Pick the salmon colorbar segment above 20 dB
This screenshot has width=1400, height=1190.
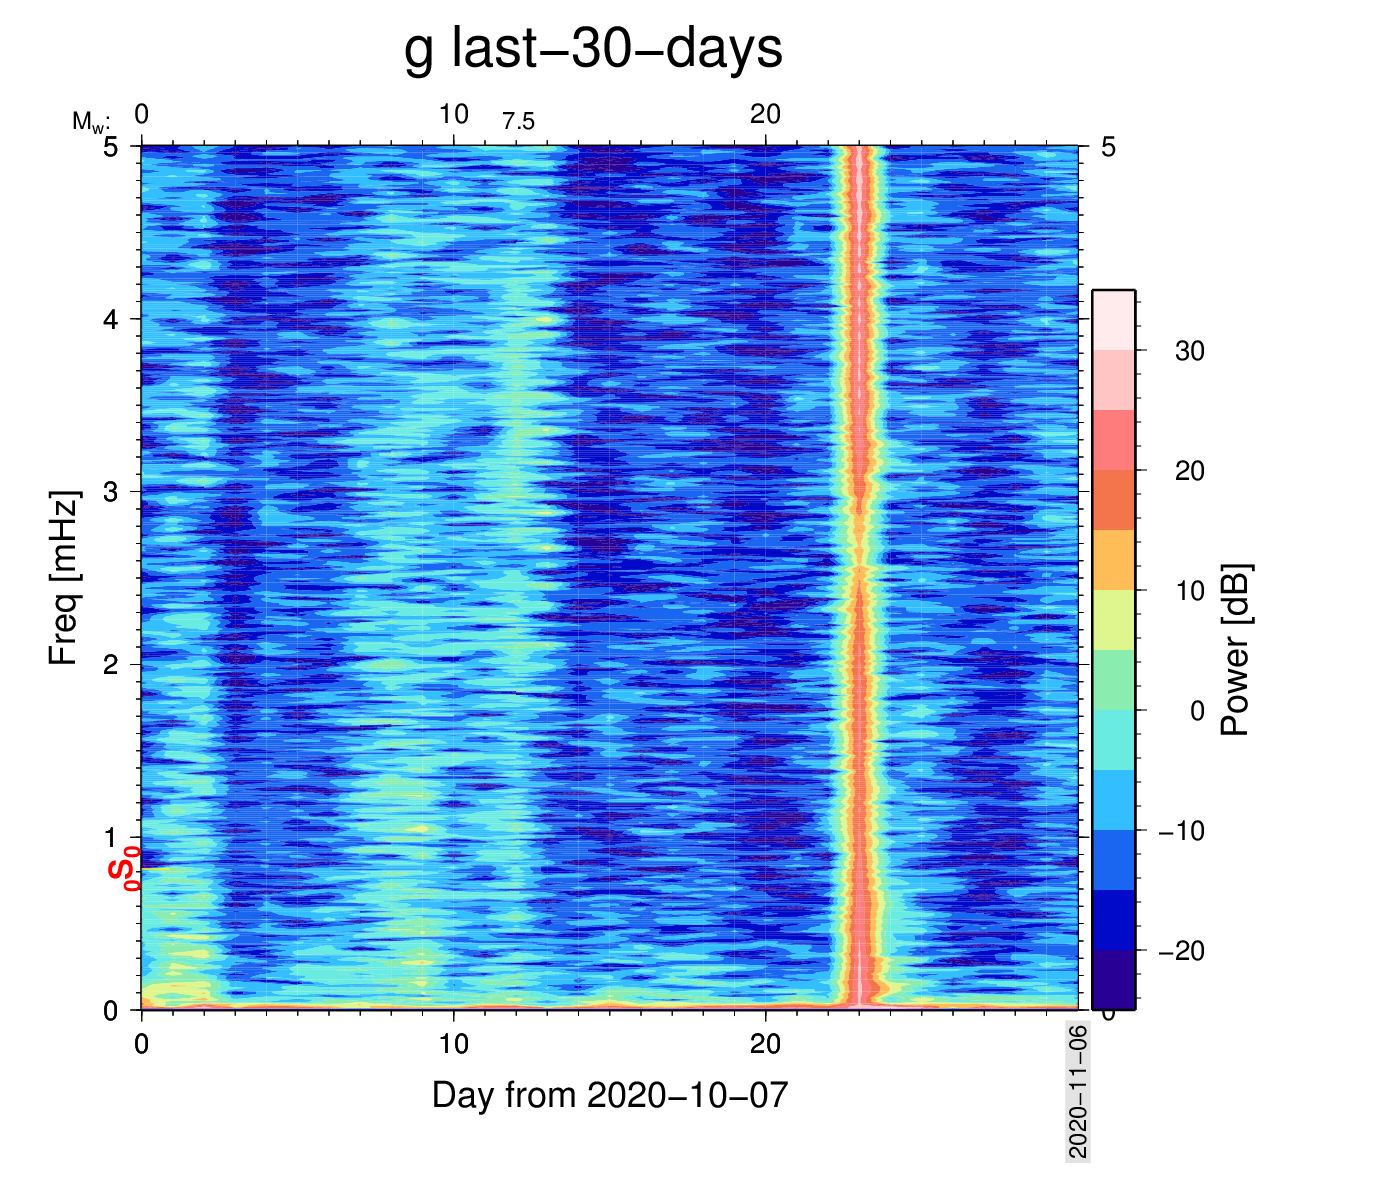[1113, 440]
